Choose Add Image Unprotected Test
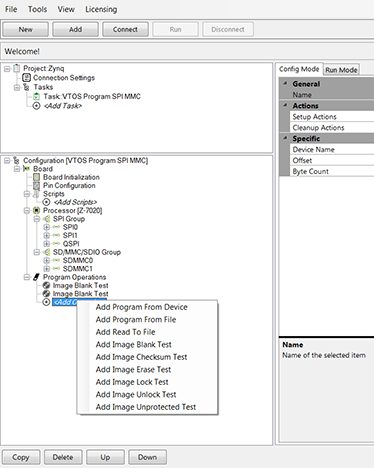 146,407
